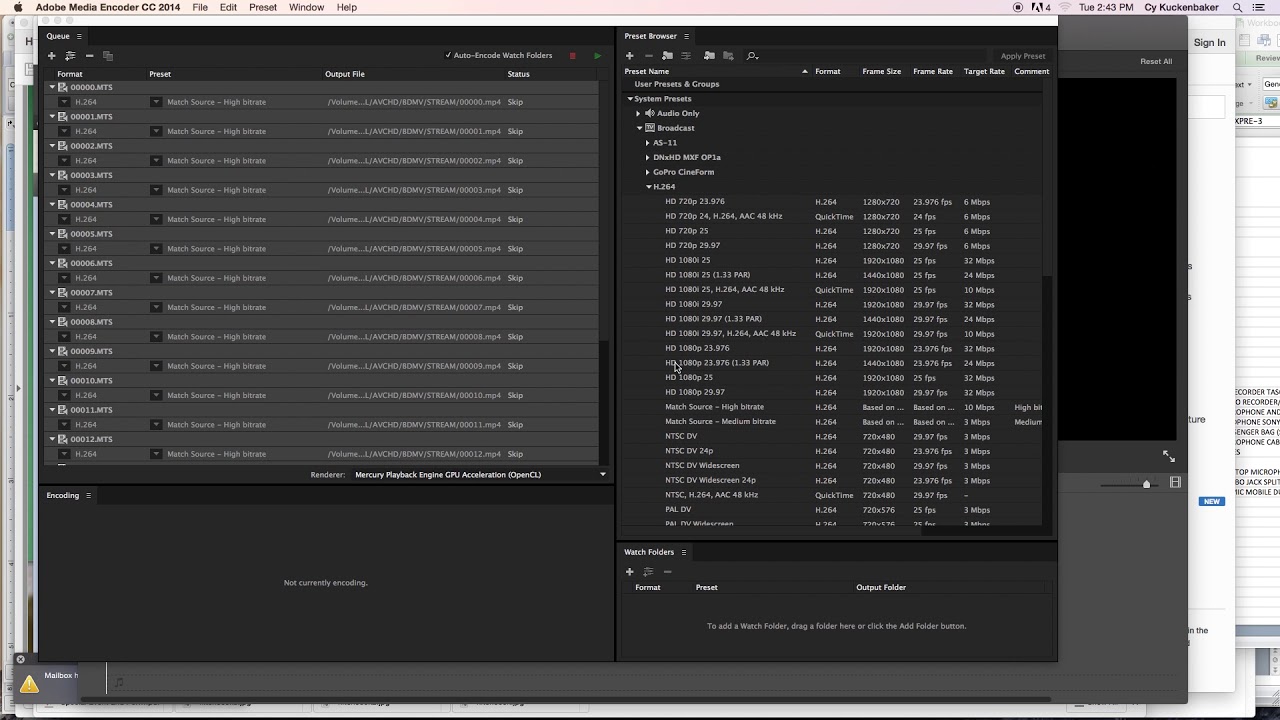Export presets icon in Preset Browser
The image size is (1280, 720).
pos(728,56)
